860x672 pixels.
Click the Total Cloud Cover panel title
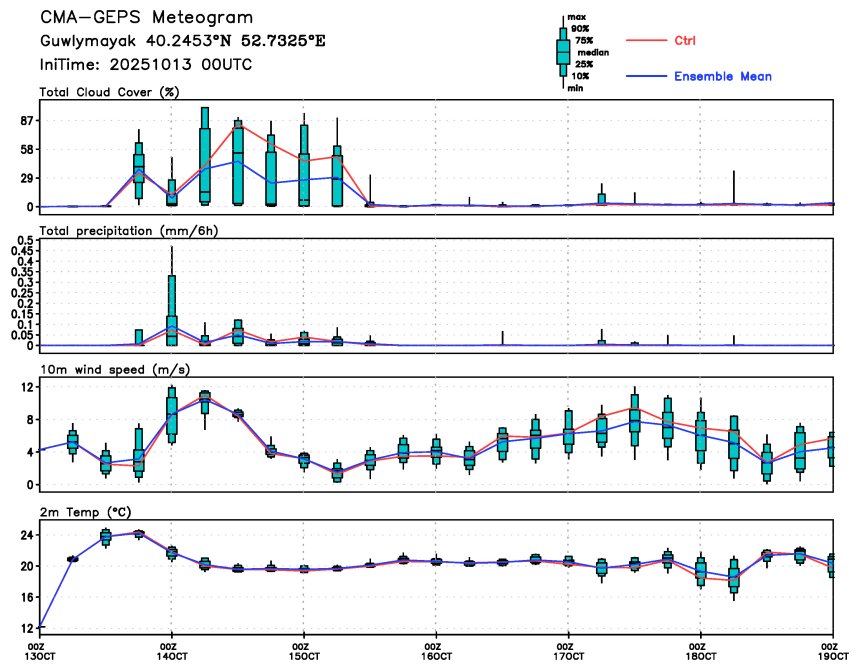pos(110,92)
